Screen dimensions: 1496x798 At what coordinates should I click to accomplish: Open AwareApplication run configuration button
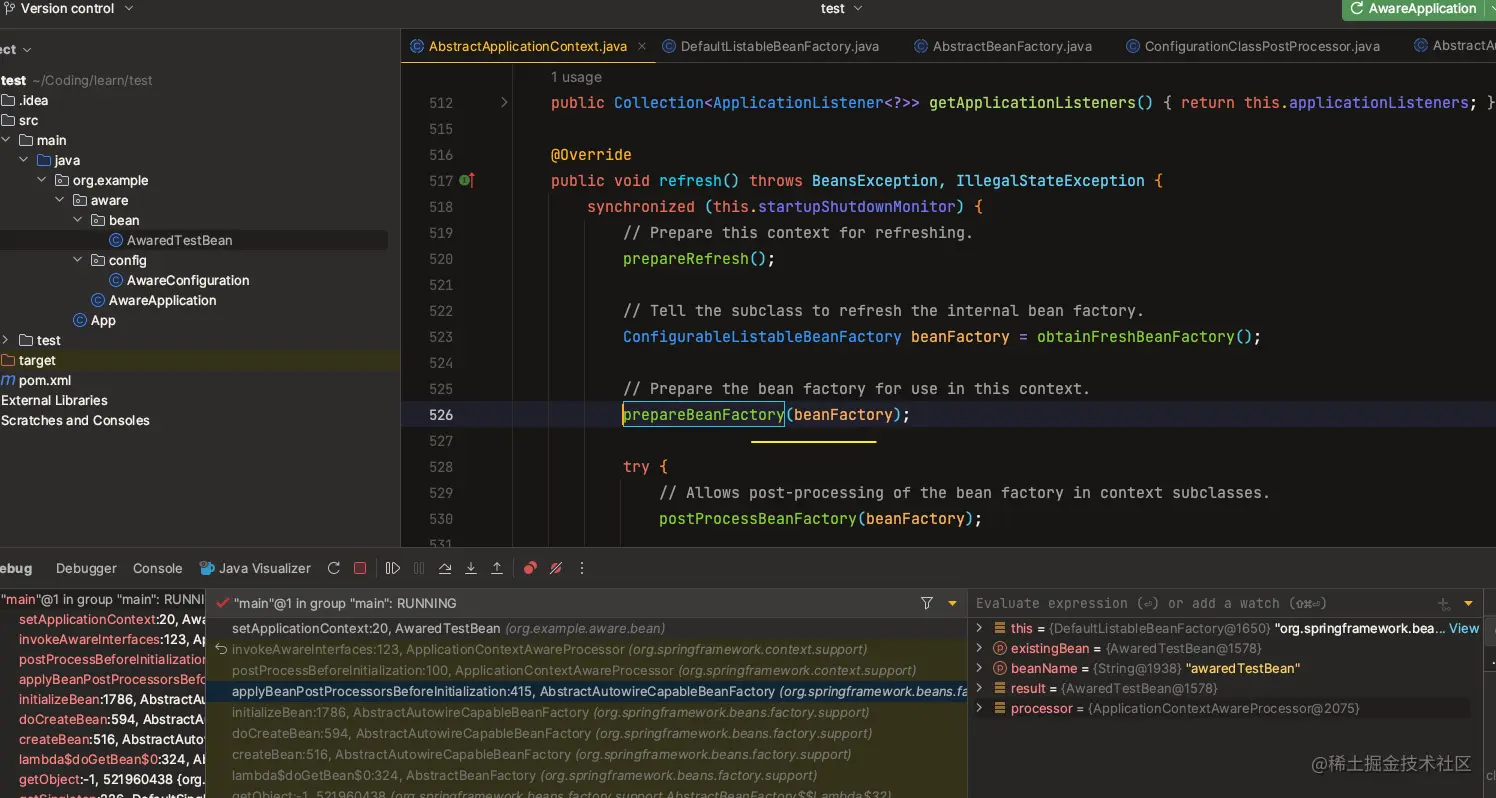pyautogui.click(x=1414, y=9)
